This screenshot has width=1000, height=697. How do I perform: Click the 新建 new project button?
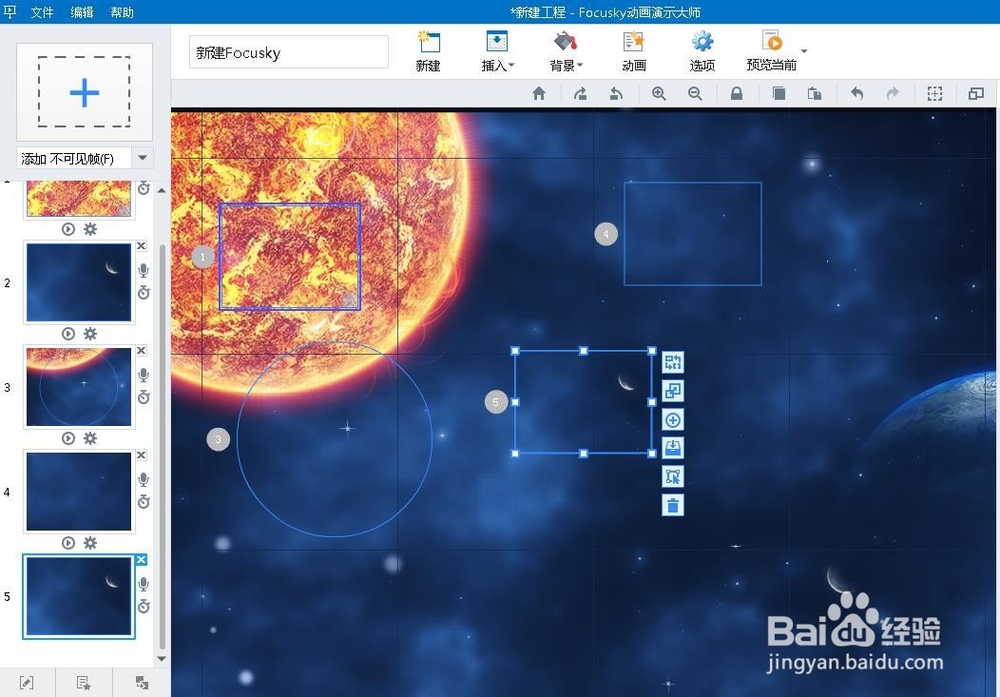pos(428,51)
